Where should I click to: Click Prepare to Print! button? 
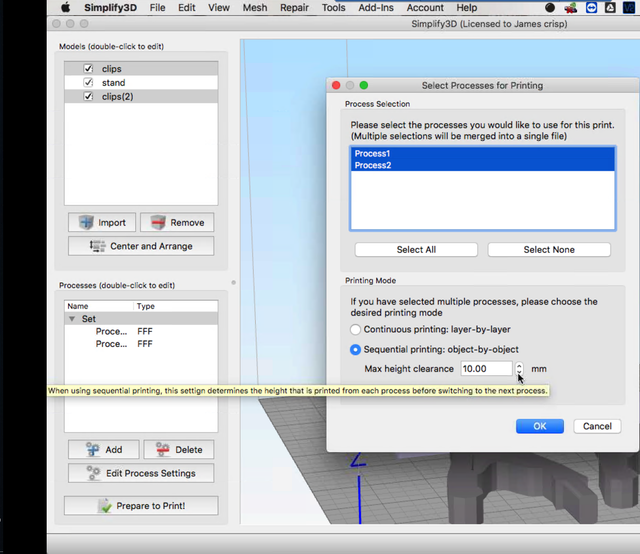[141, 506]
